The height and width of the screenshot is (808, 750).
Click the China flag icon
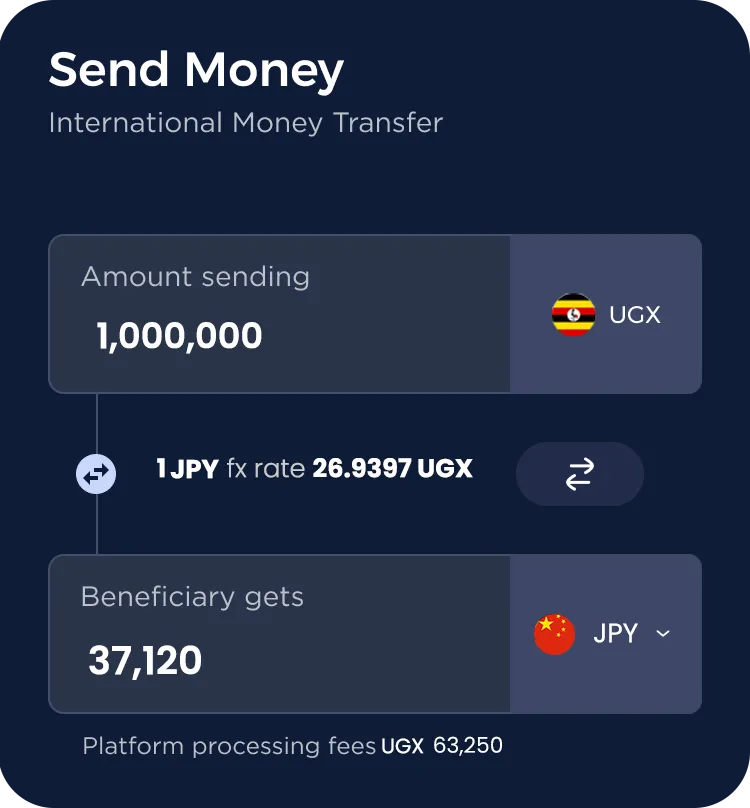(x=555, y=634)
